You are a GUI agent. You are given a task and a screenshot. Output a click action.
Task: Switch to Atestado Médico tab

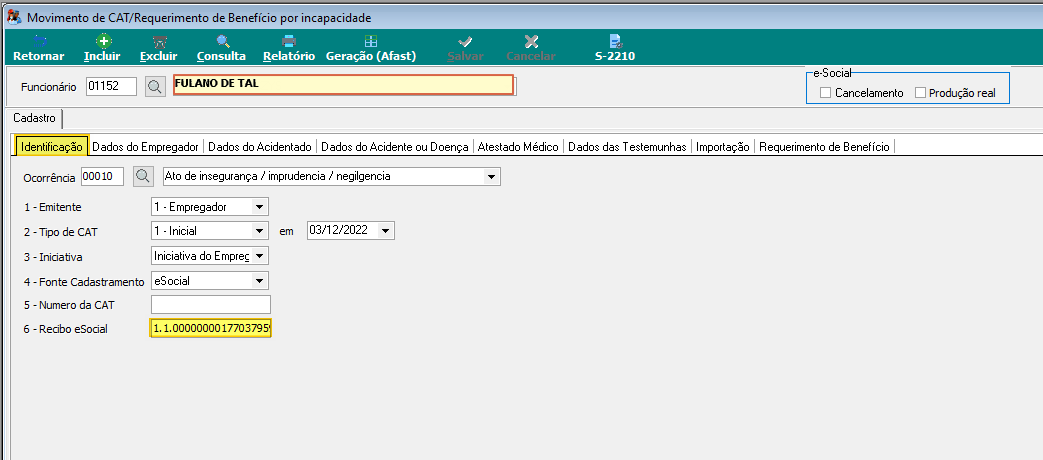(x=518, y=147)
